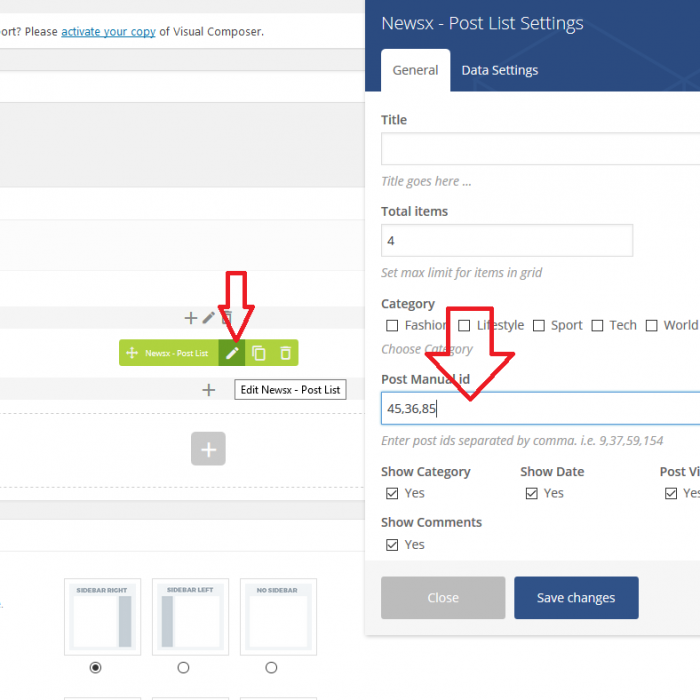Click the Close button in settings panel

point(443,598)
